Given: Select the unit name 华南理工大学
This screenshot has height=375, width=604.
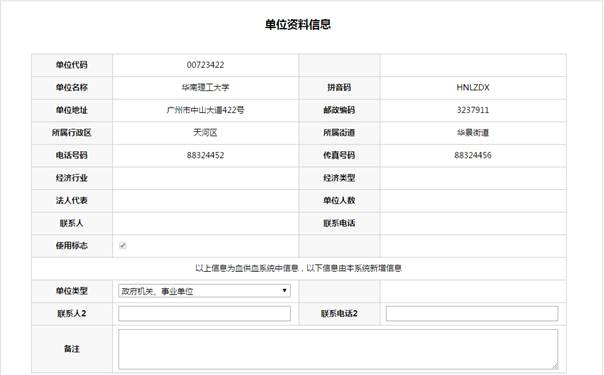Looking at the screenshot, I should 205,87.
